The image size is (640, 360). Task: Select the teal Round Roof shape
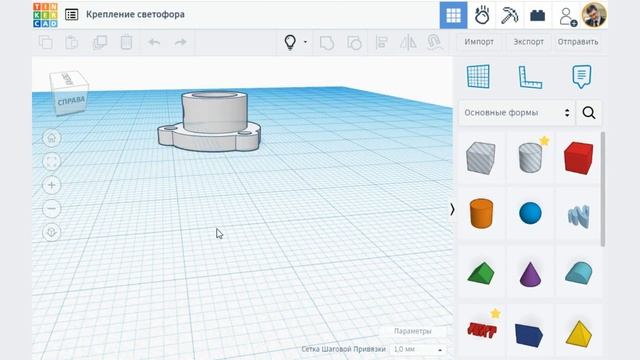pyautogui.click(x=579, y=273)
